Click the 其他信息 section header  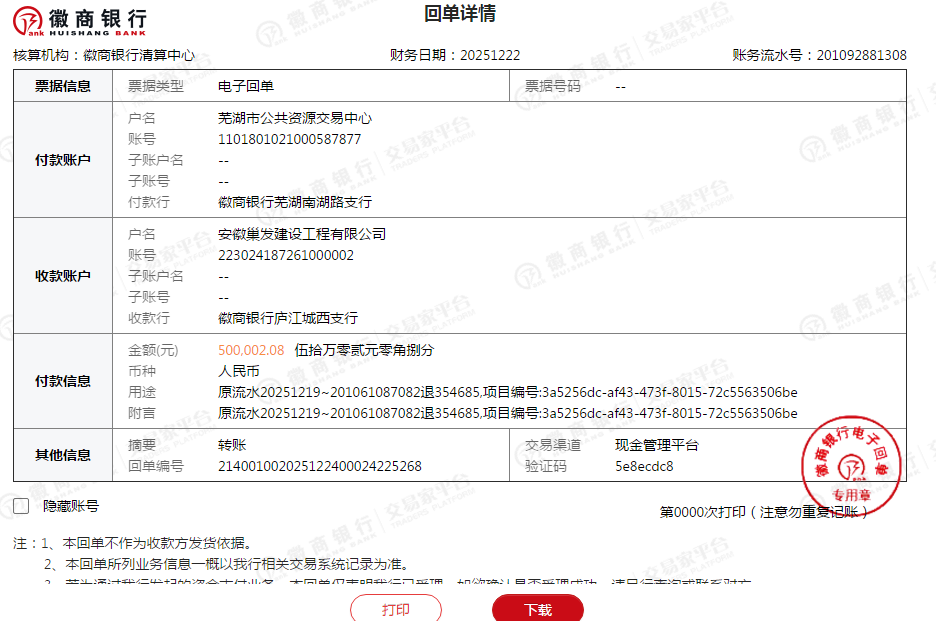click(x=63, y=455)
